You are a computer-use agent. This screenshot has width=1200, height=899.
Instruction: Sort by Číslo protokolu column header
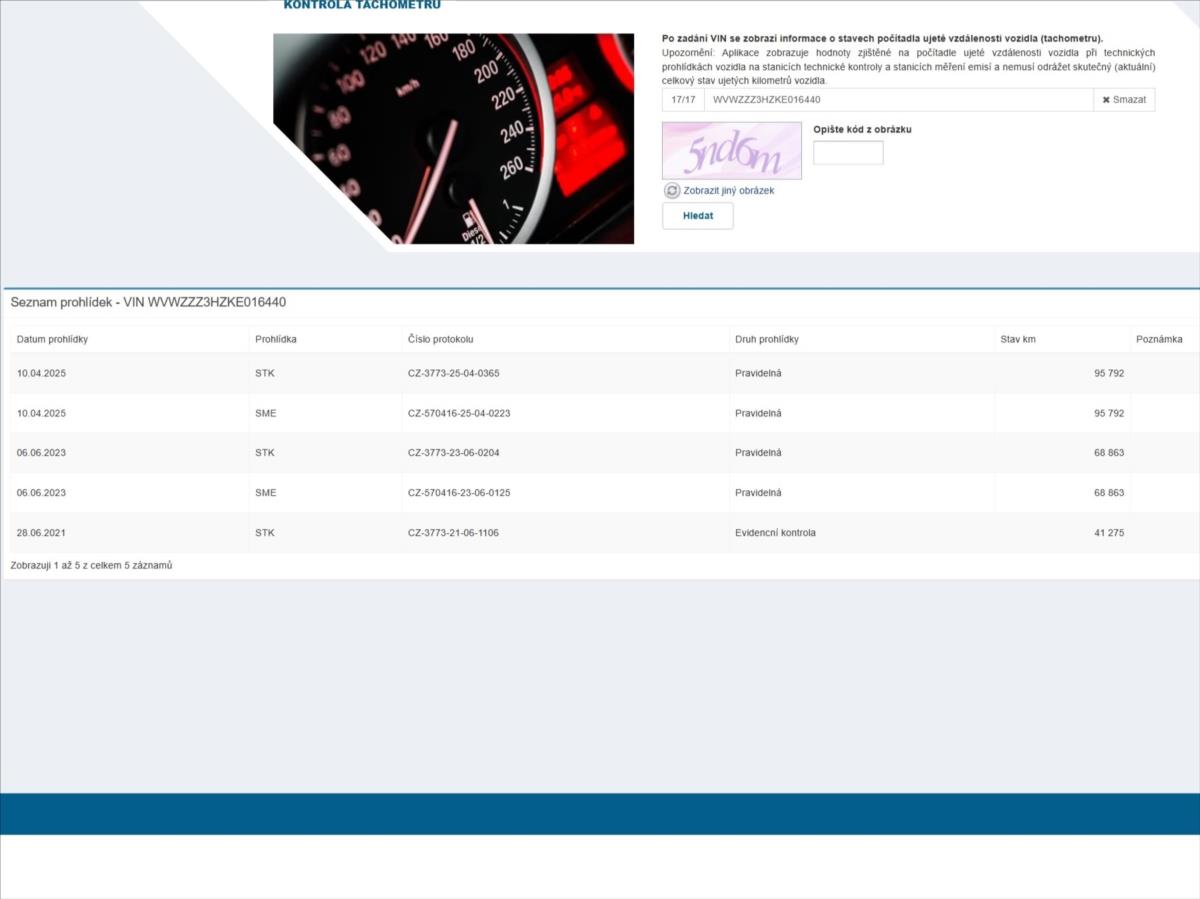(440, 339)
